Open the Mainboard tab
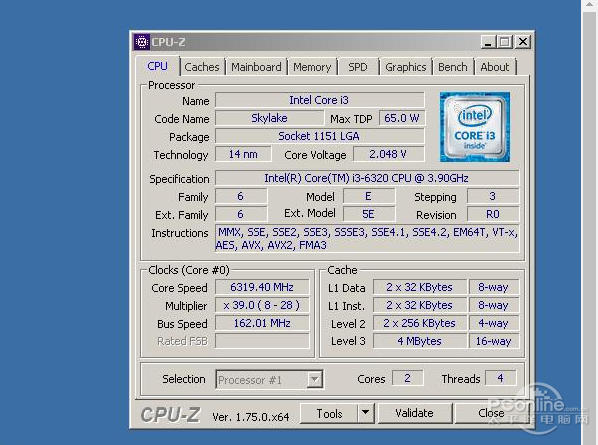The width and height of the screenshot is (598, 445). [x=256, y=67]
